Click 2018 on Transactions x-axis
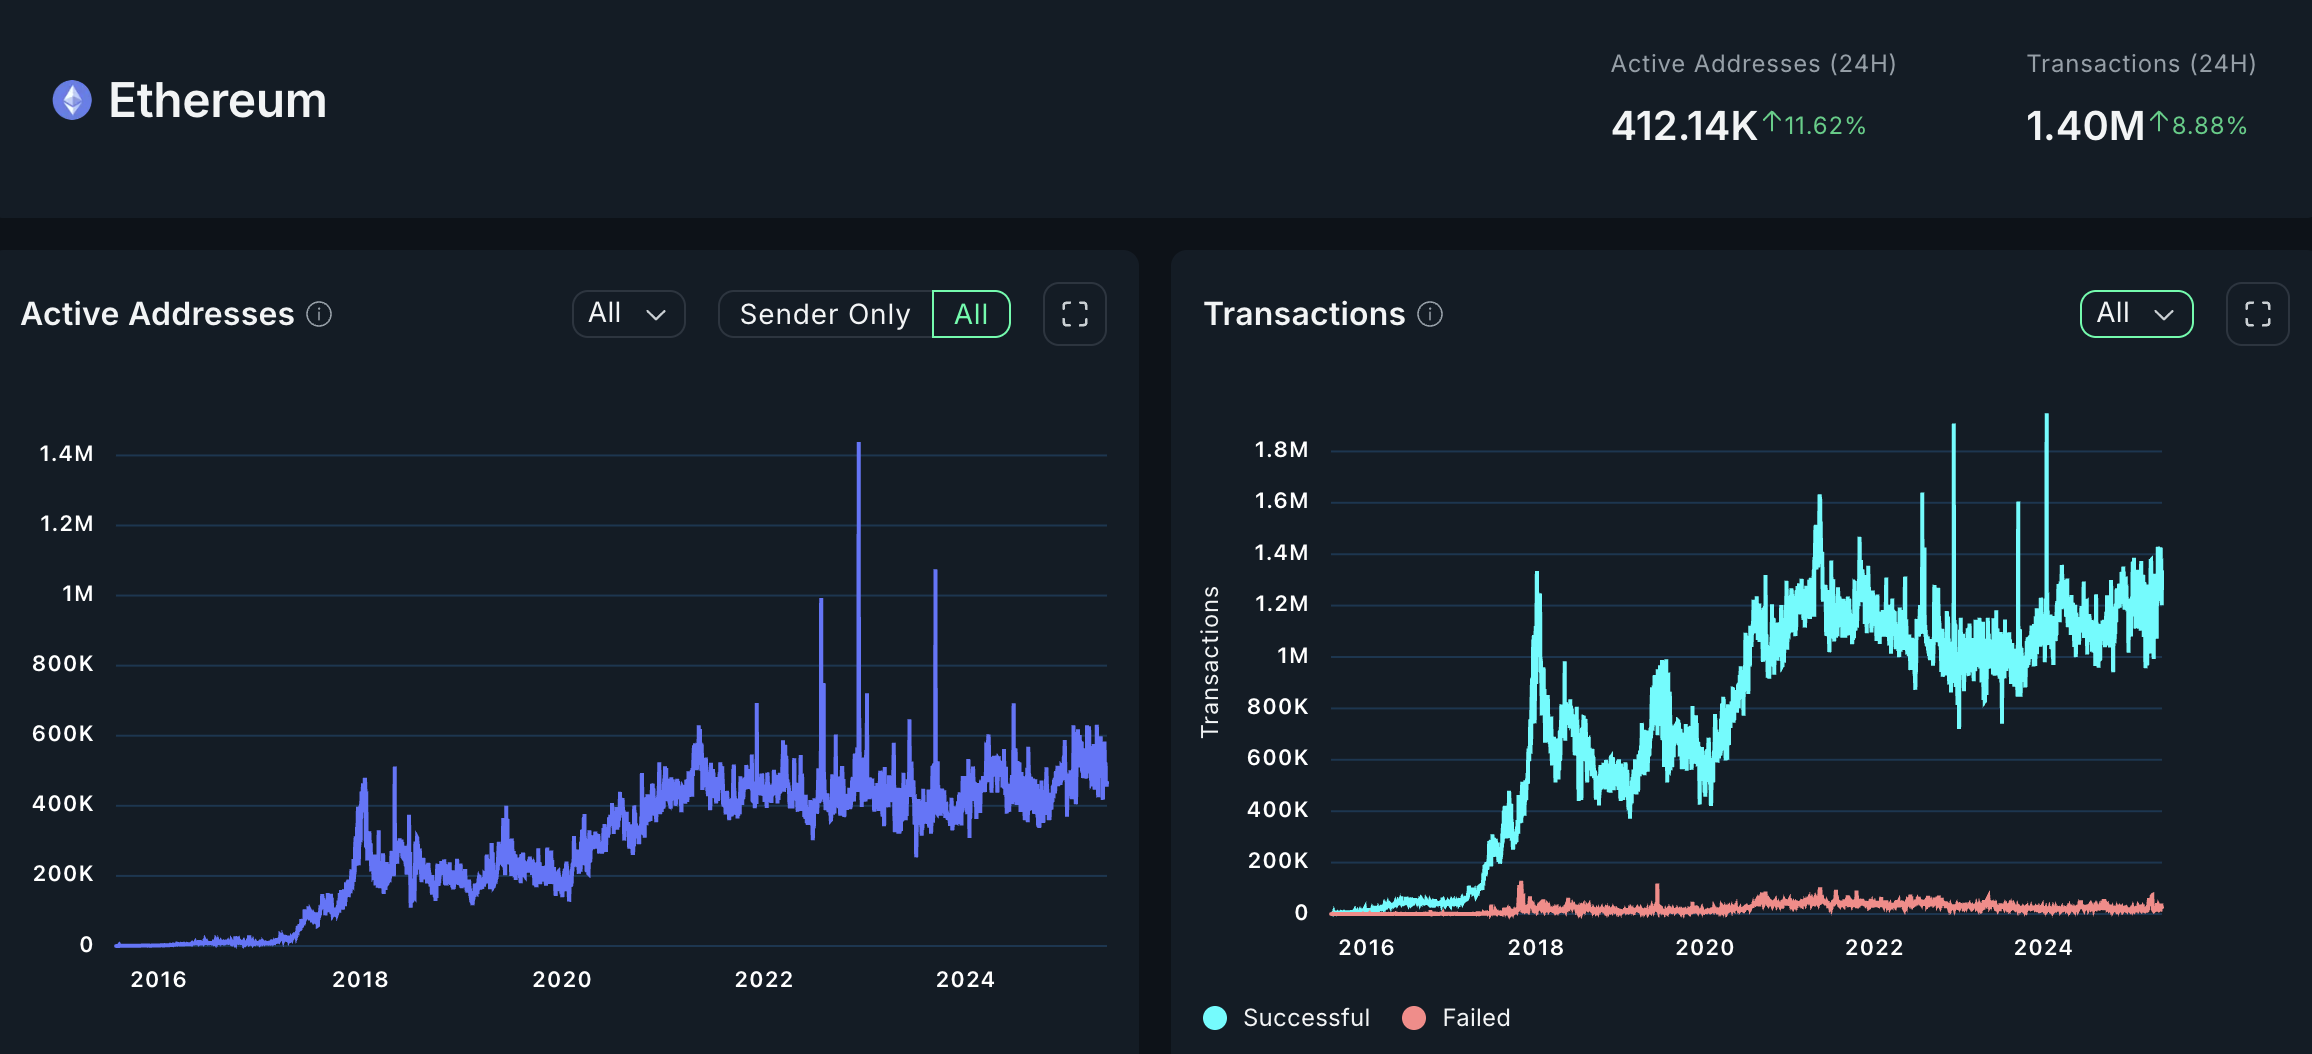 (x=1536, y=948)
